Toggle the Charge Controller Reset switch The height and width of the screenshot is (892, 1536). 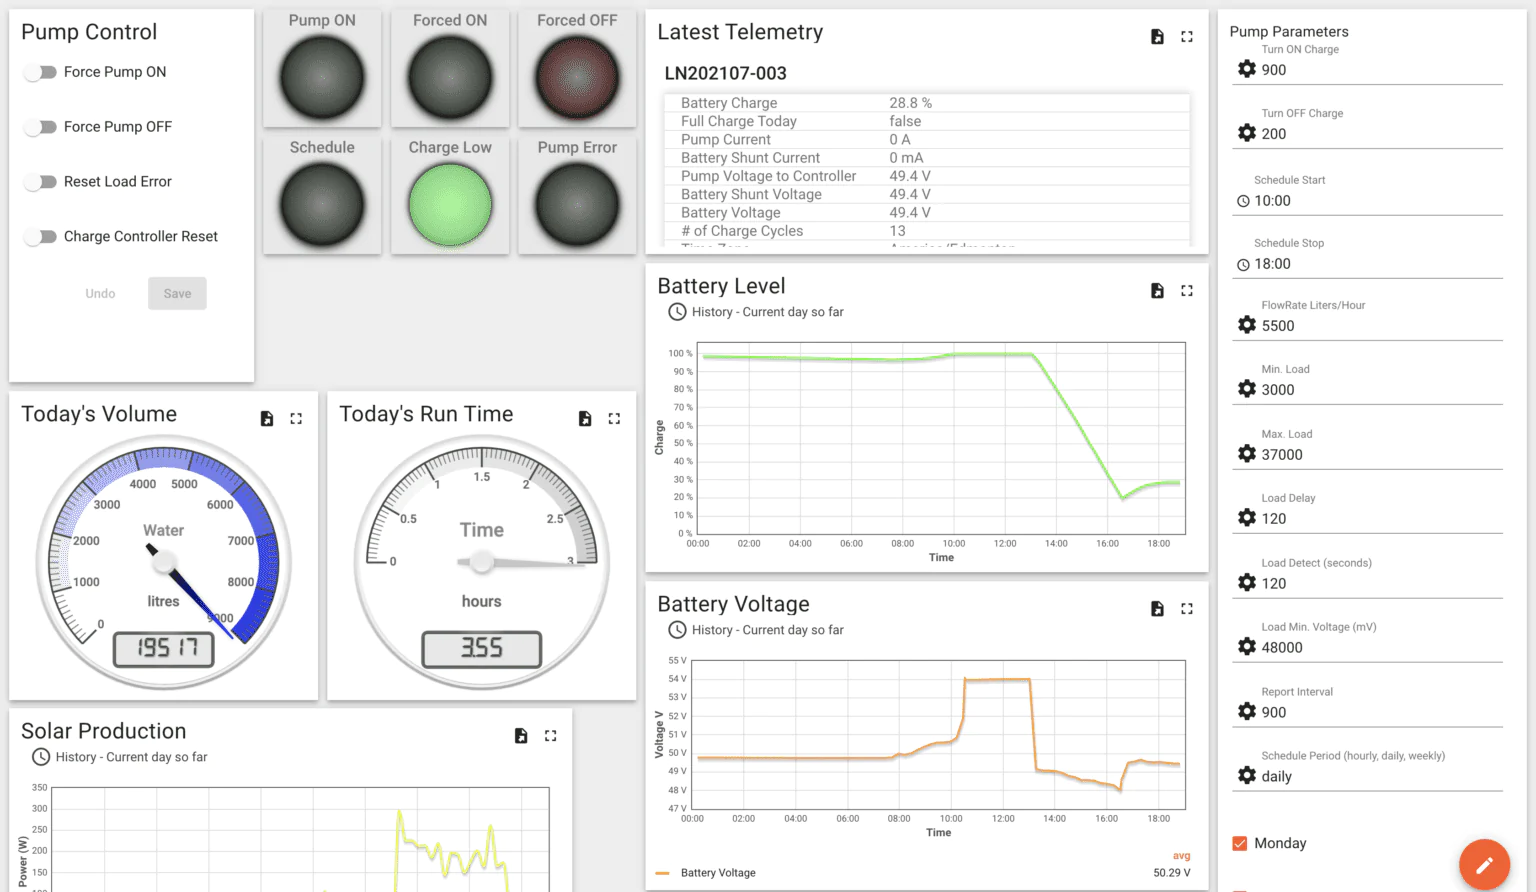41,237
